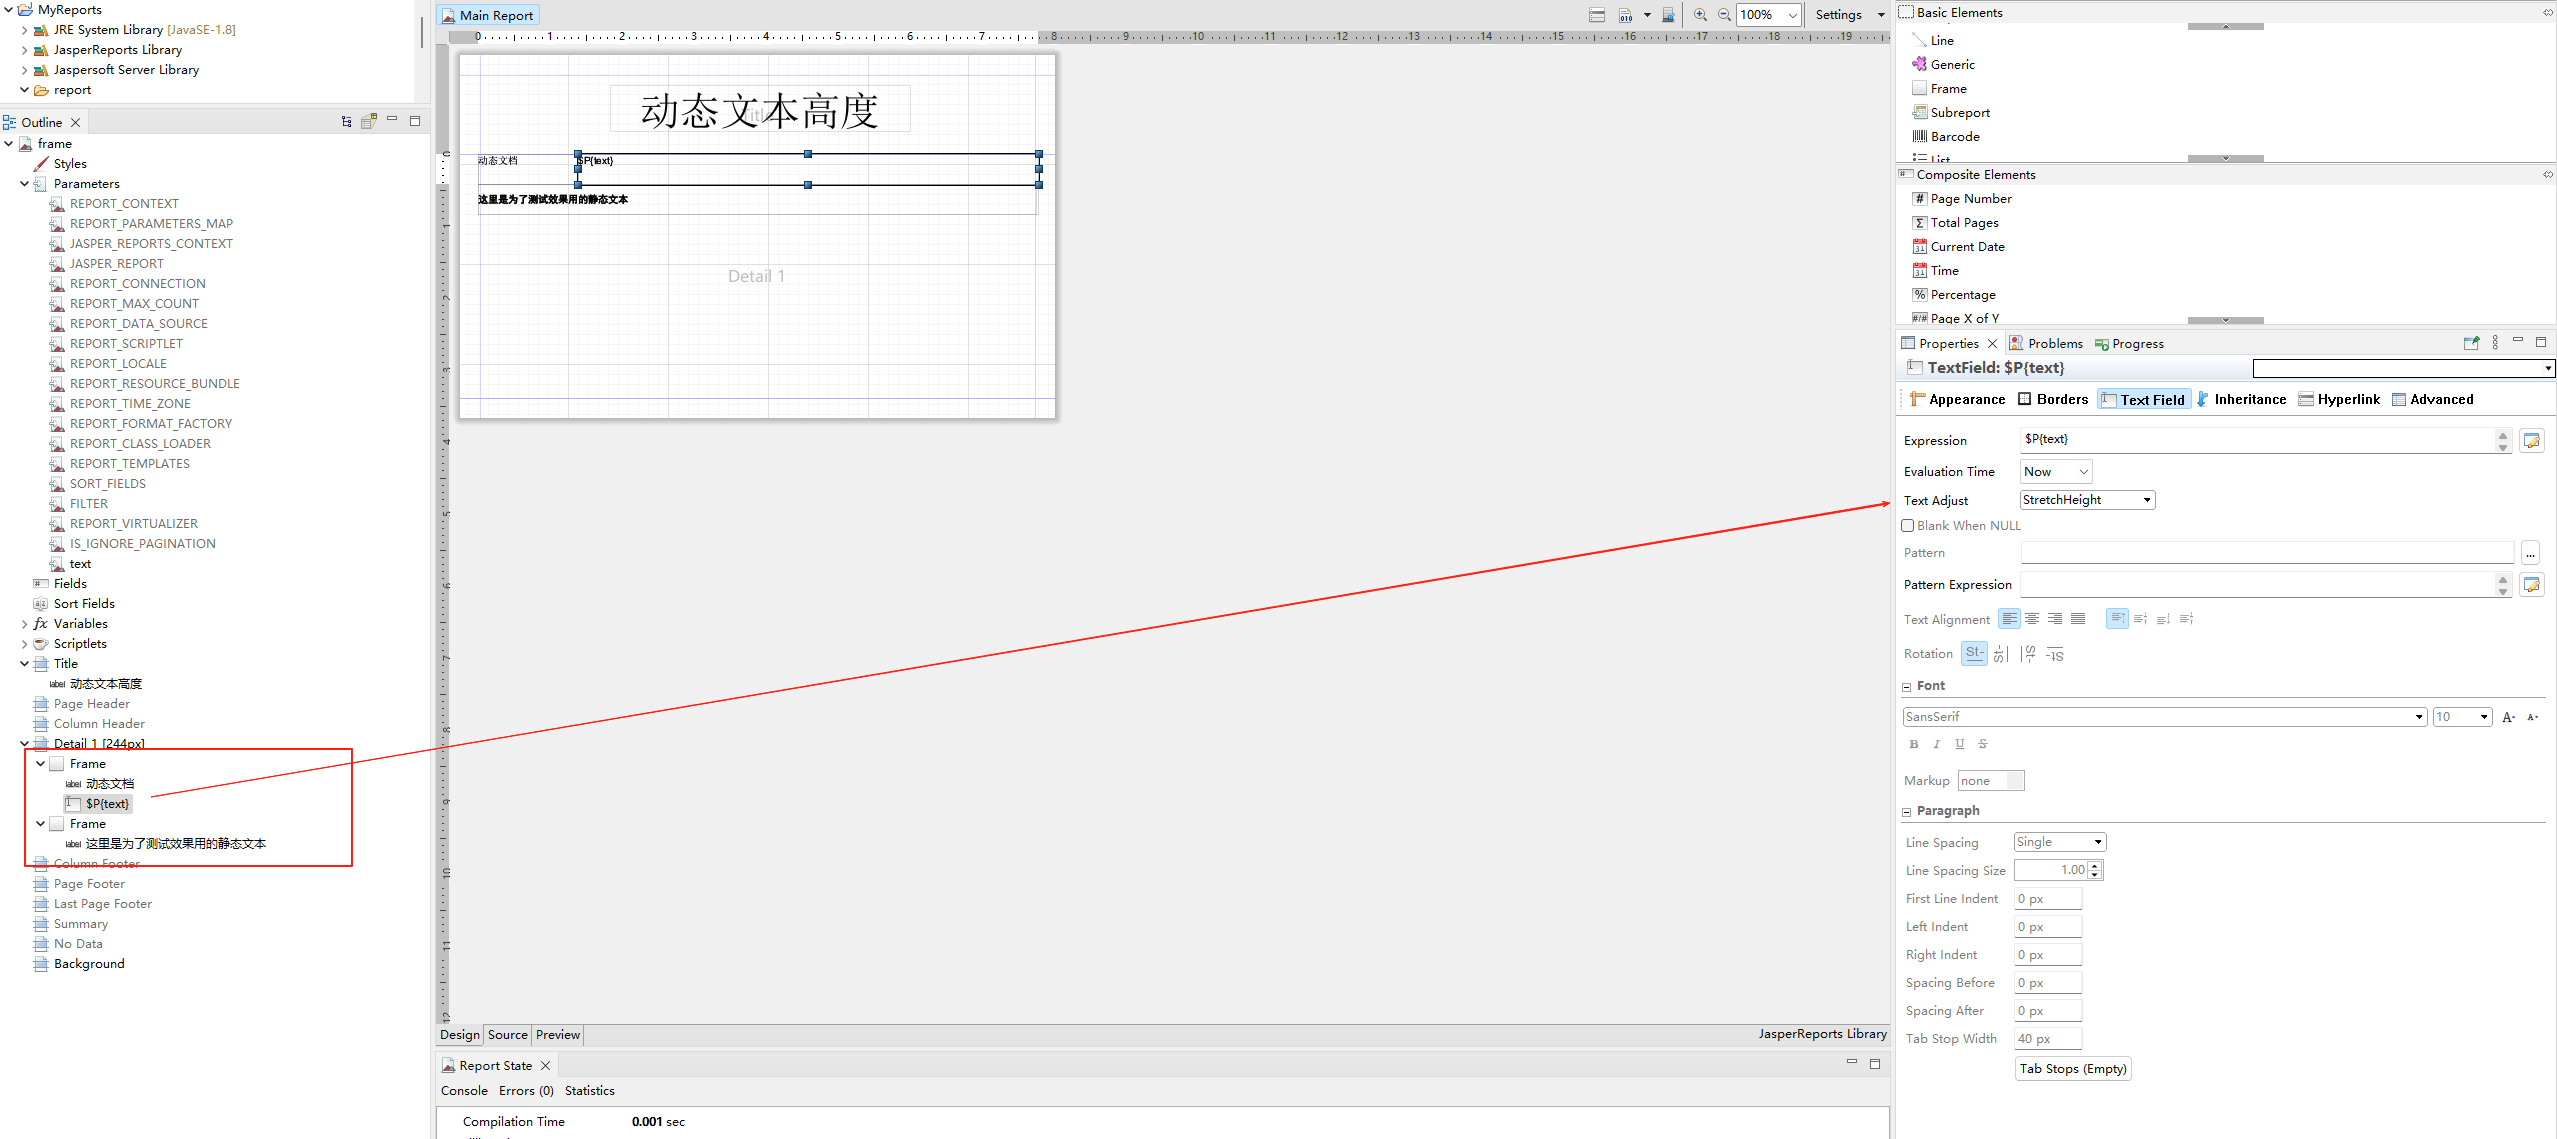
Task: Select the Line tool in Basic Elements
Action: pyautogui.click(x=1940, y=40)
